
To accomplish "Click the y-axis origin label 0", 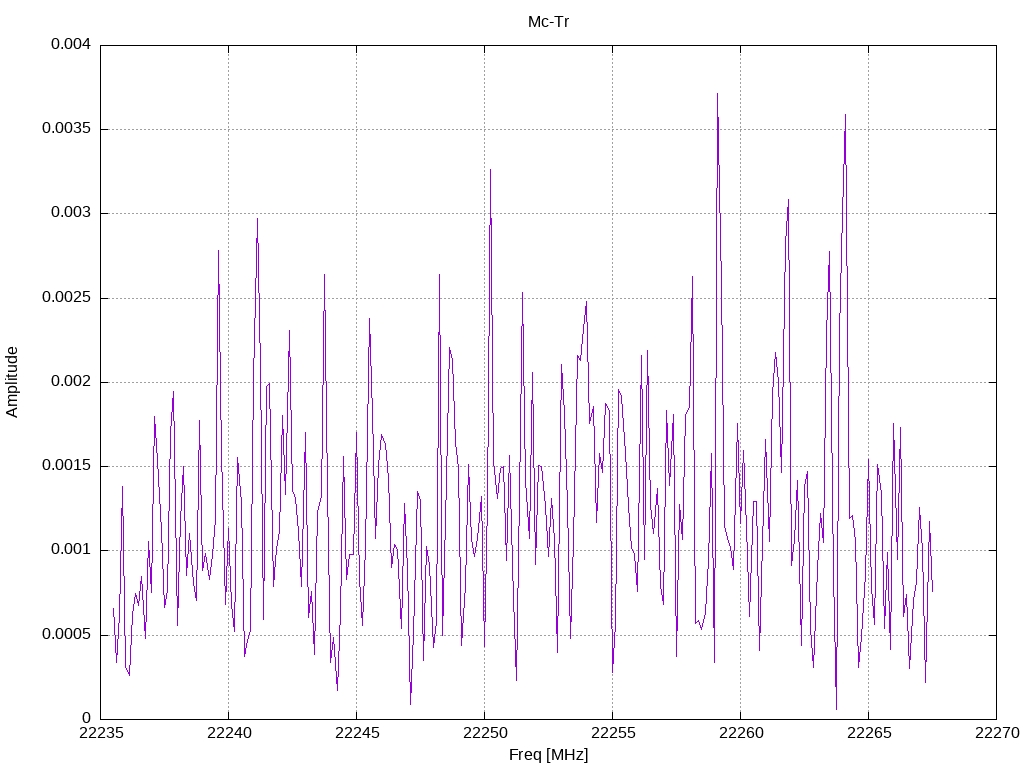I will tap(86, 719).
